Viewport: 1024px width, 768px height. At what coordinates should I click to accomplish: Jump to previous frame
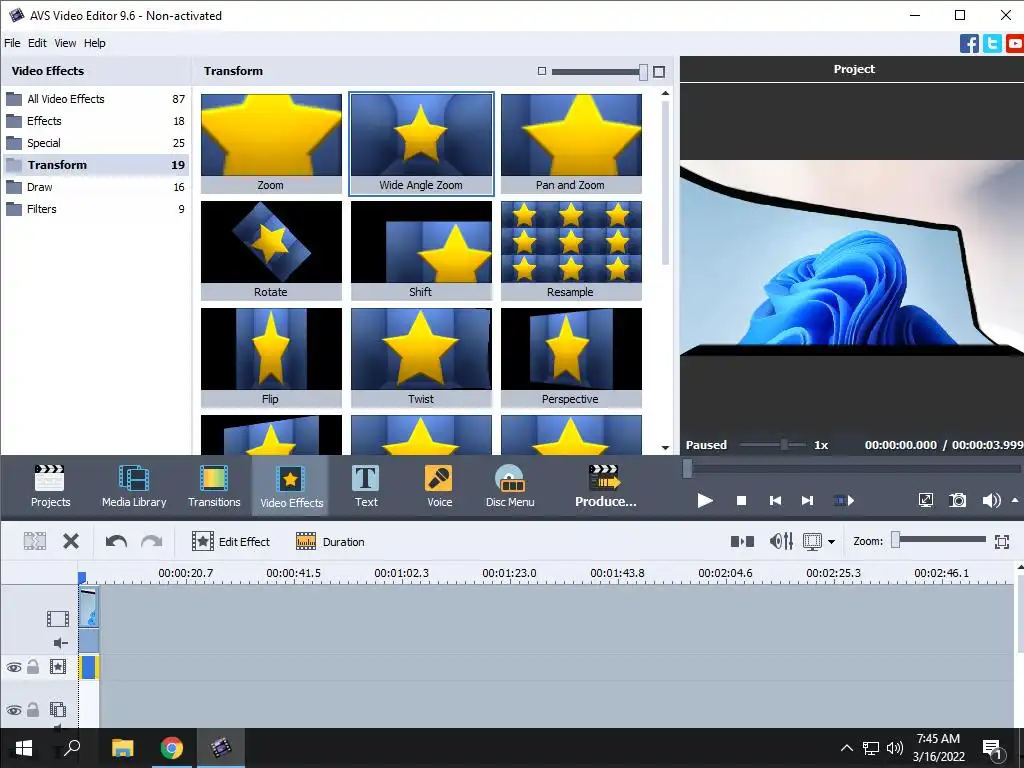(775, 500)
